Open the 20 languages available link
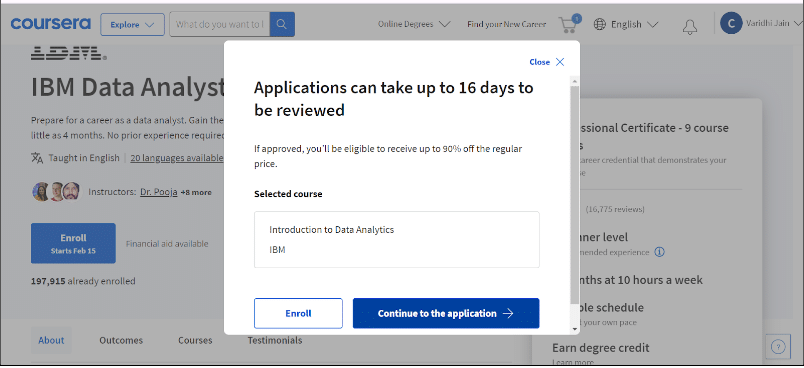 click(x=177, y=158)
